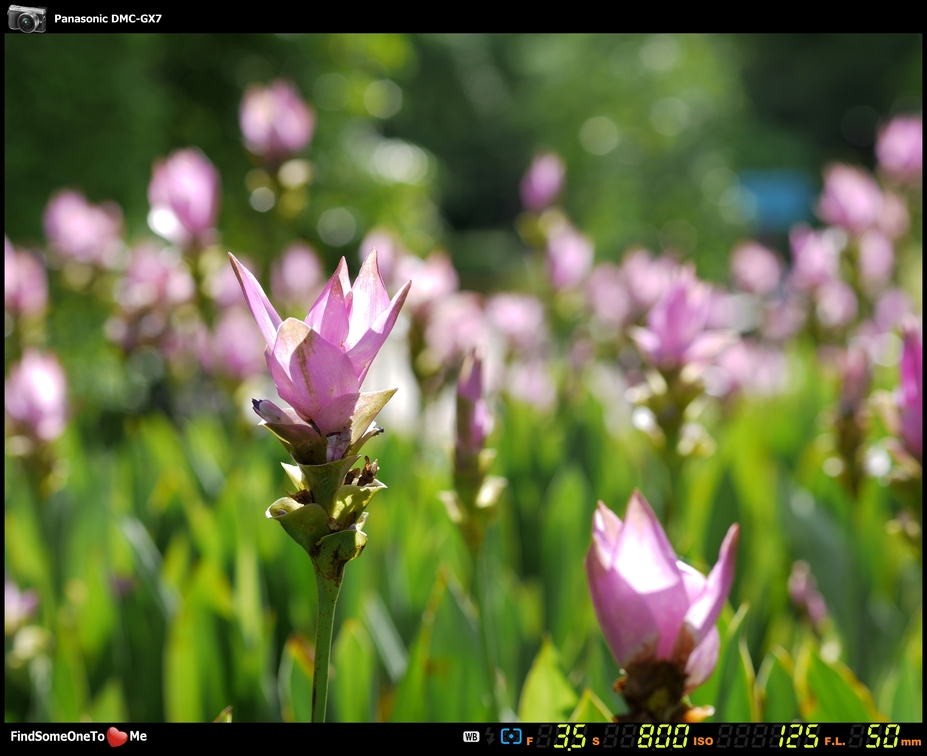Click the orange ISO label
The image size is (927, 756).
click(703, 741)
